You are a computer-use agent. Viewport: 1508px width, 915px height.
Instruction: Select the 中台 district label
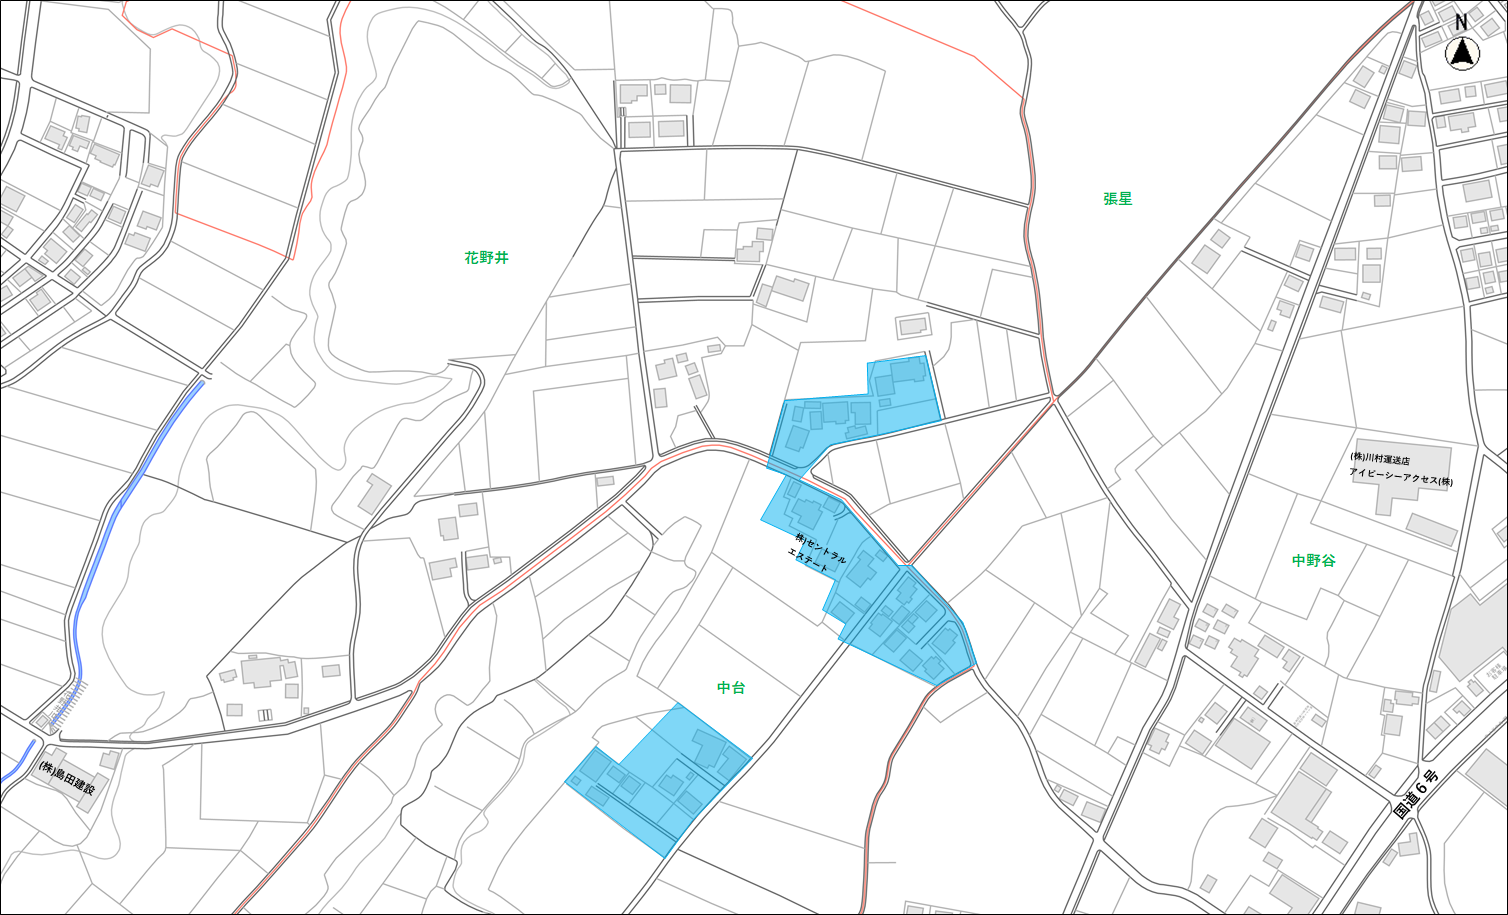731,687
